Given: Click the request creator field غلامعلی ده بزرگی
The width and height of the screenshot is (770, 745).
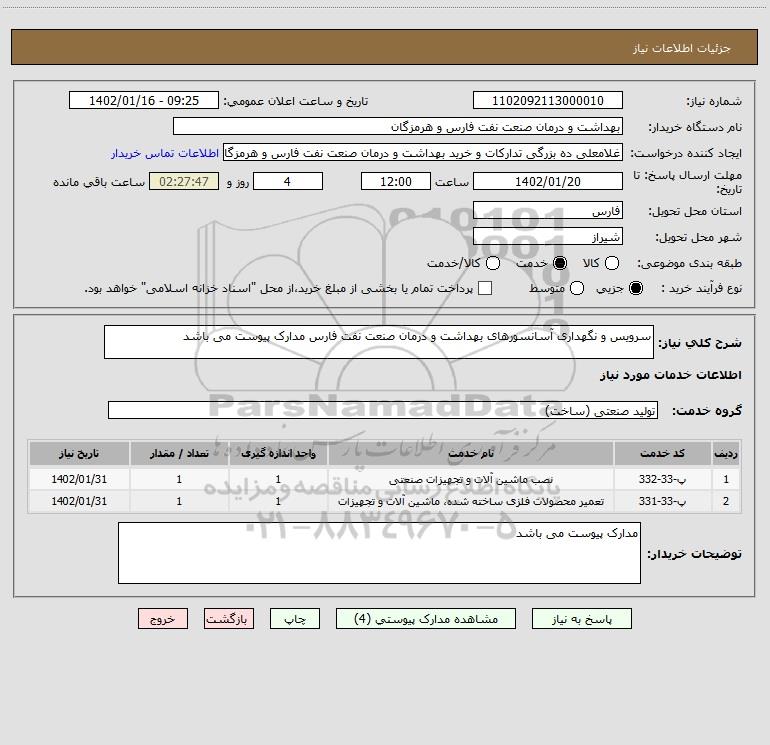Looking at the screenshot, I should [423, 153].
